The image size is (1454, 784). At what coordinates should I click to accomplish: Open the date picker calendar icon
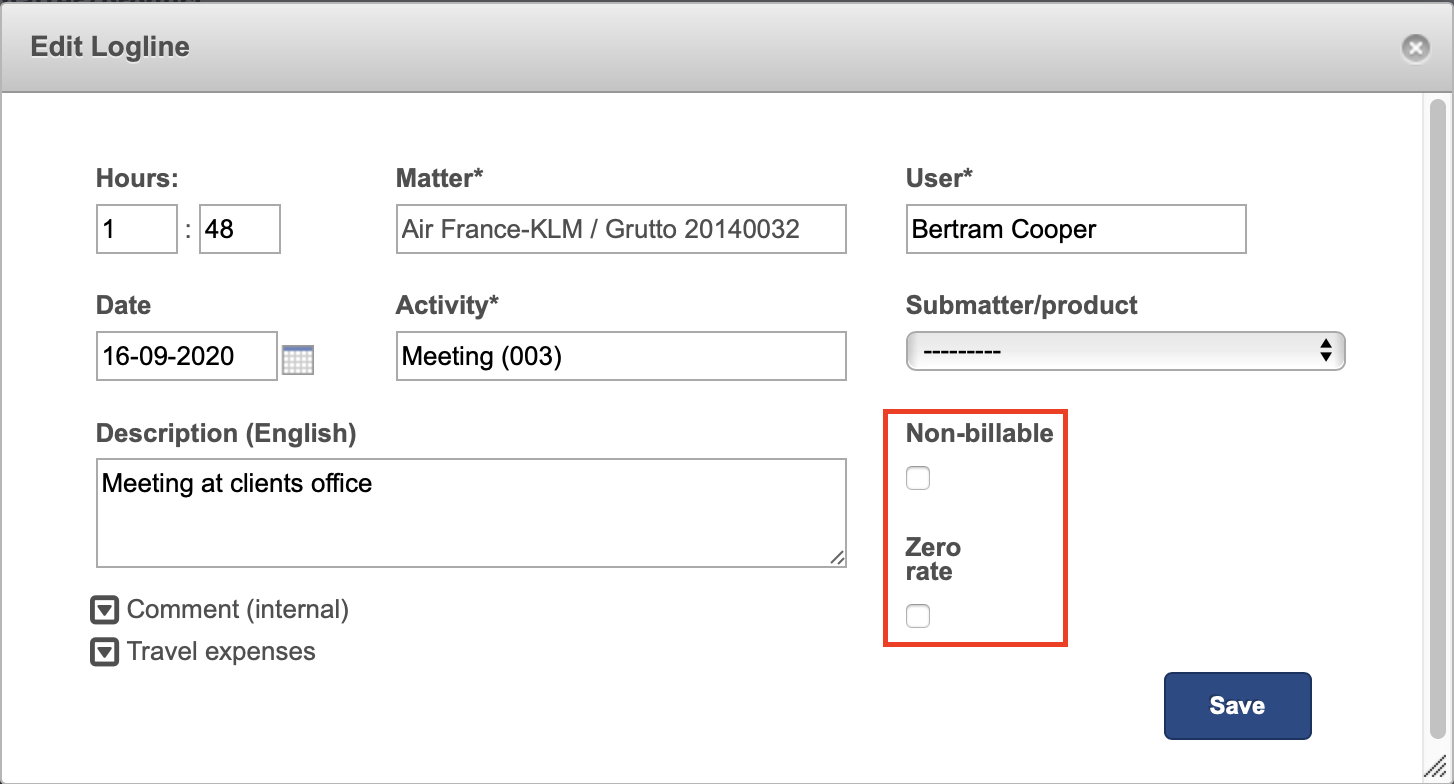pos(298,359)
